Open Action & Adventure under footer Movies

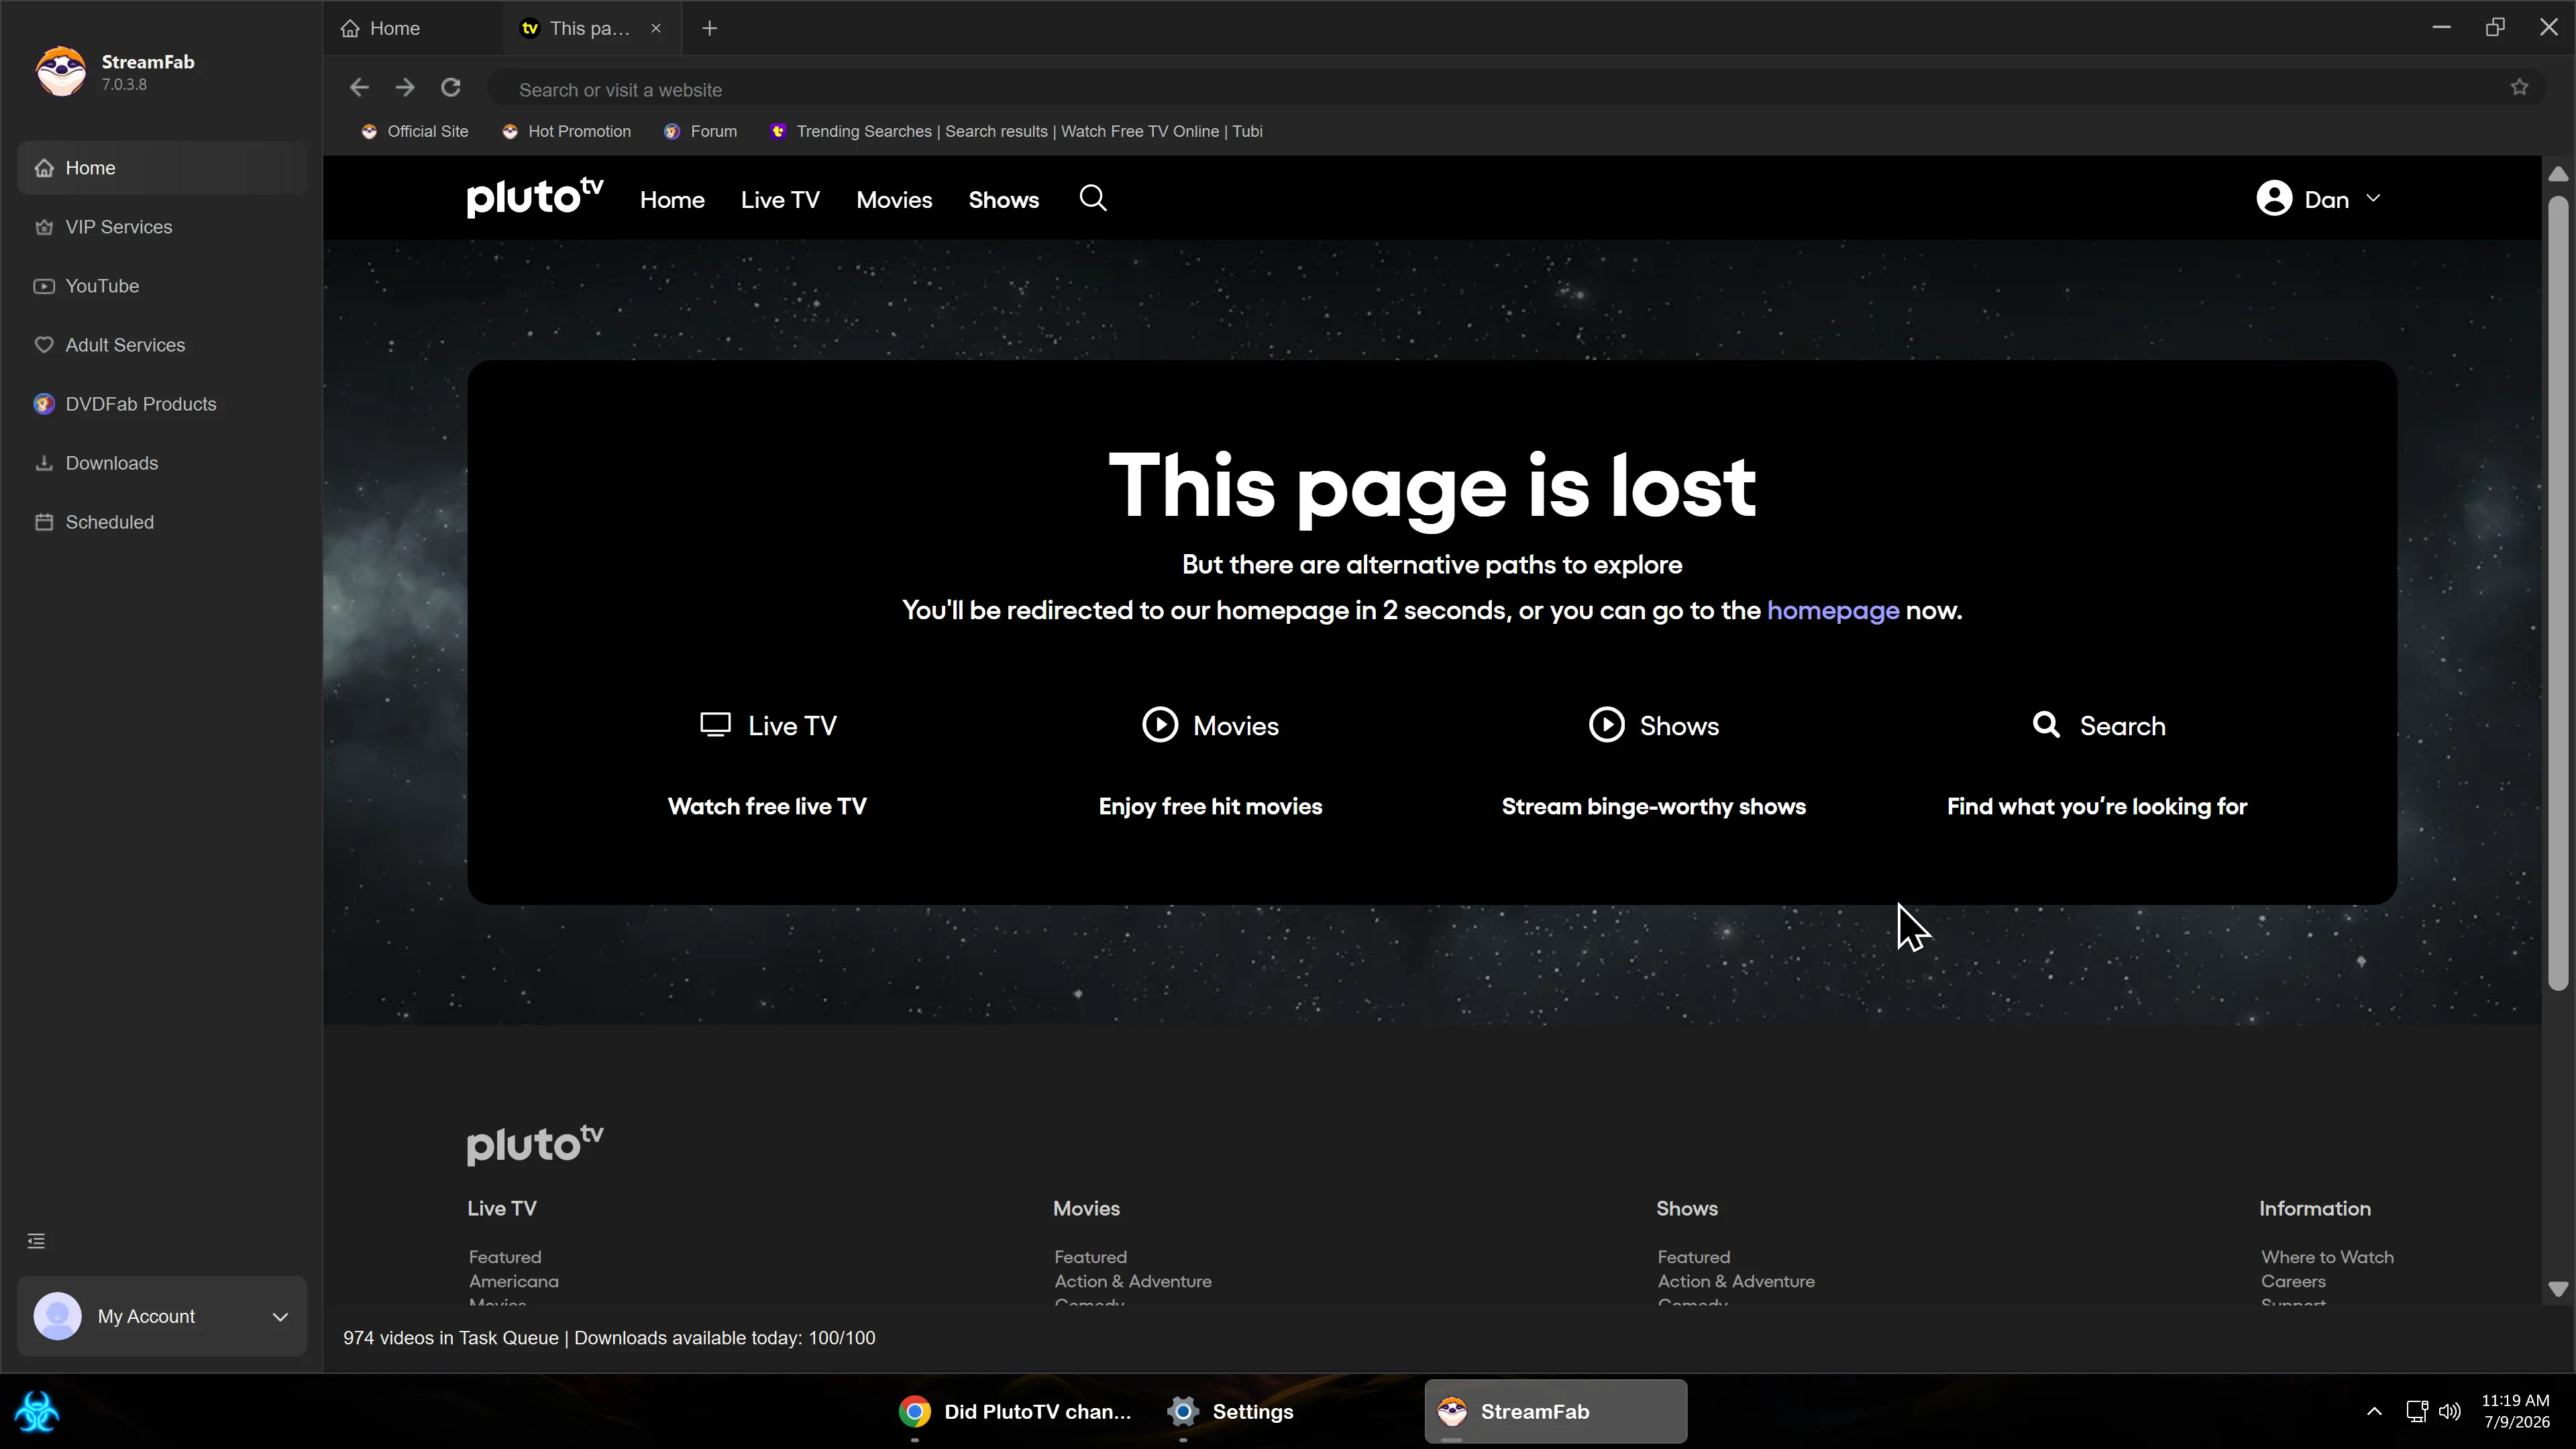point(1133,1281)
